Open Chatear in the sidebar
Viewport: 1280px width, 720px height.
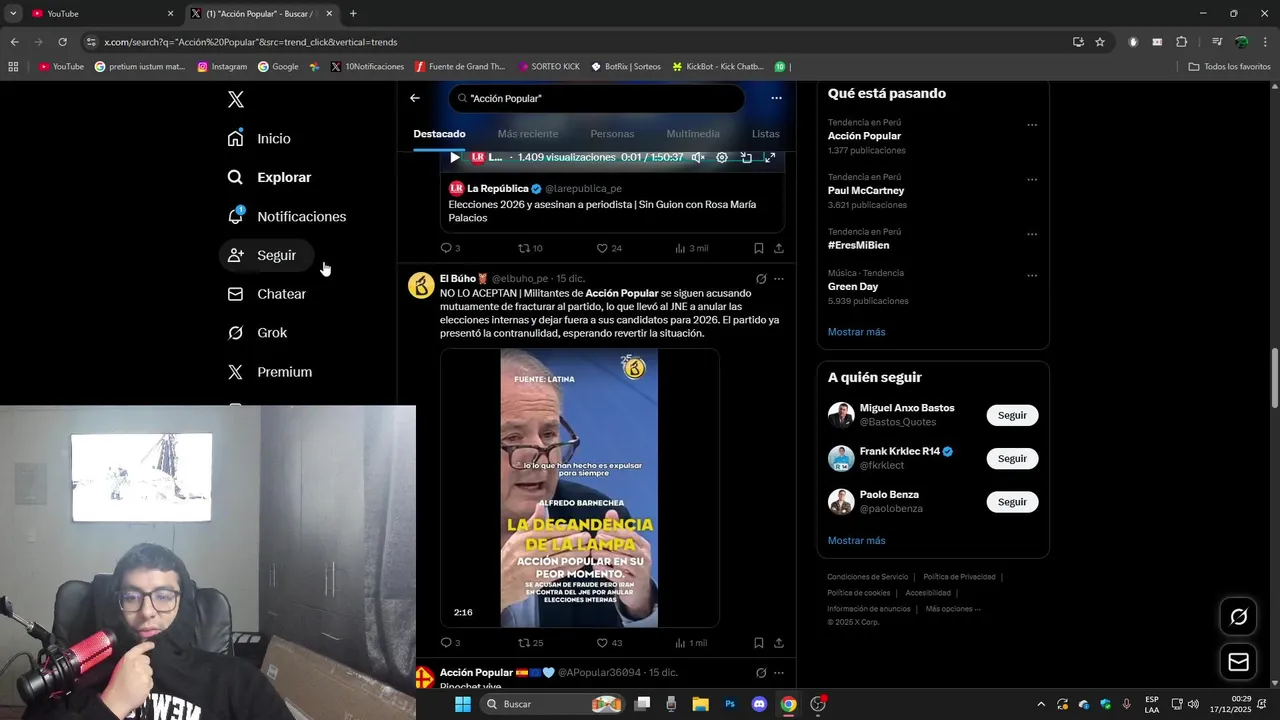(267, 294)
